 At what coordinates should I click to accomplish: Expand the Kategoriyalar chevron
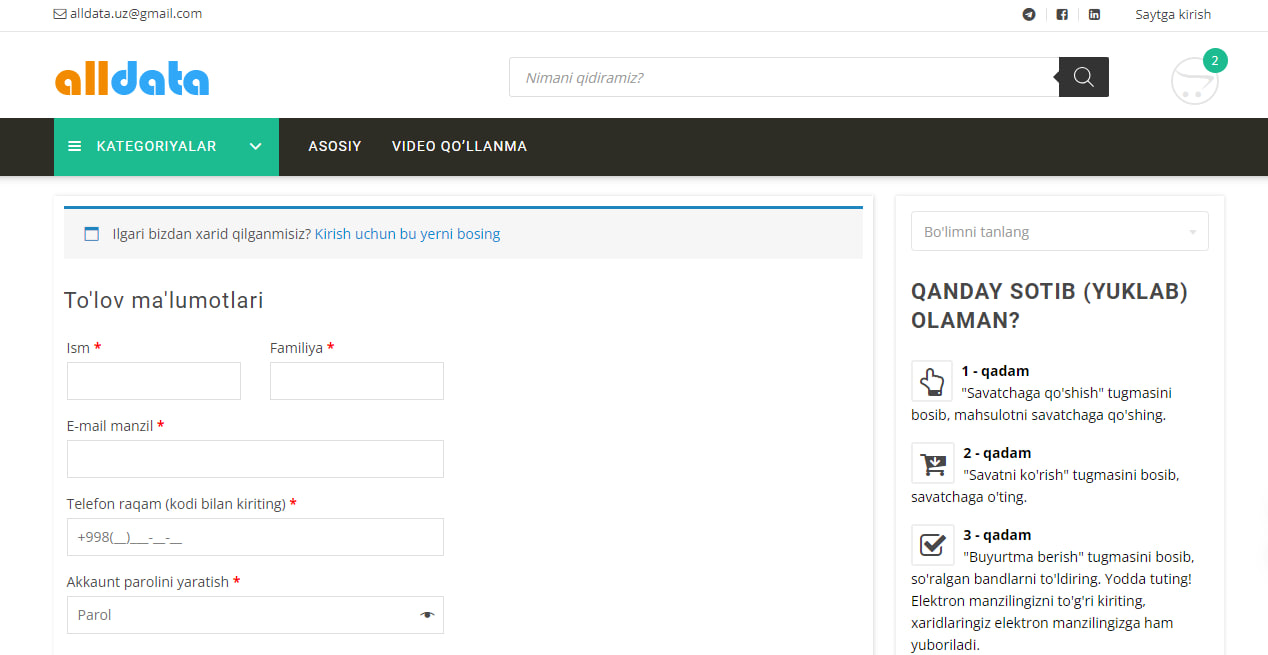(x=256, y=146)
